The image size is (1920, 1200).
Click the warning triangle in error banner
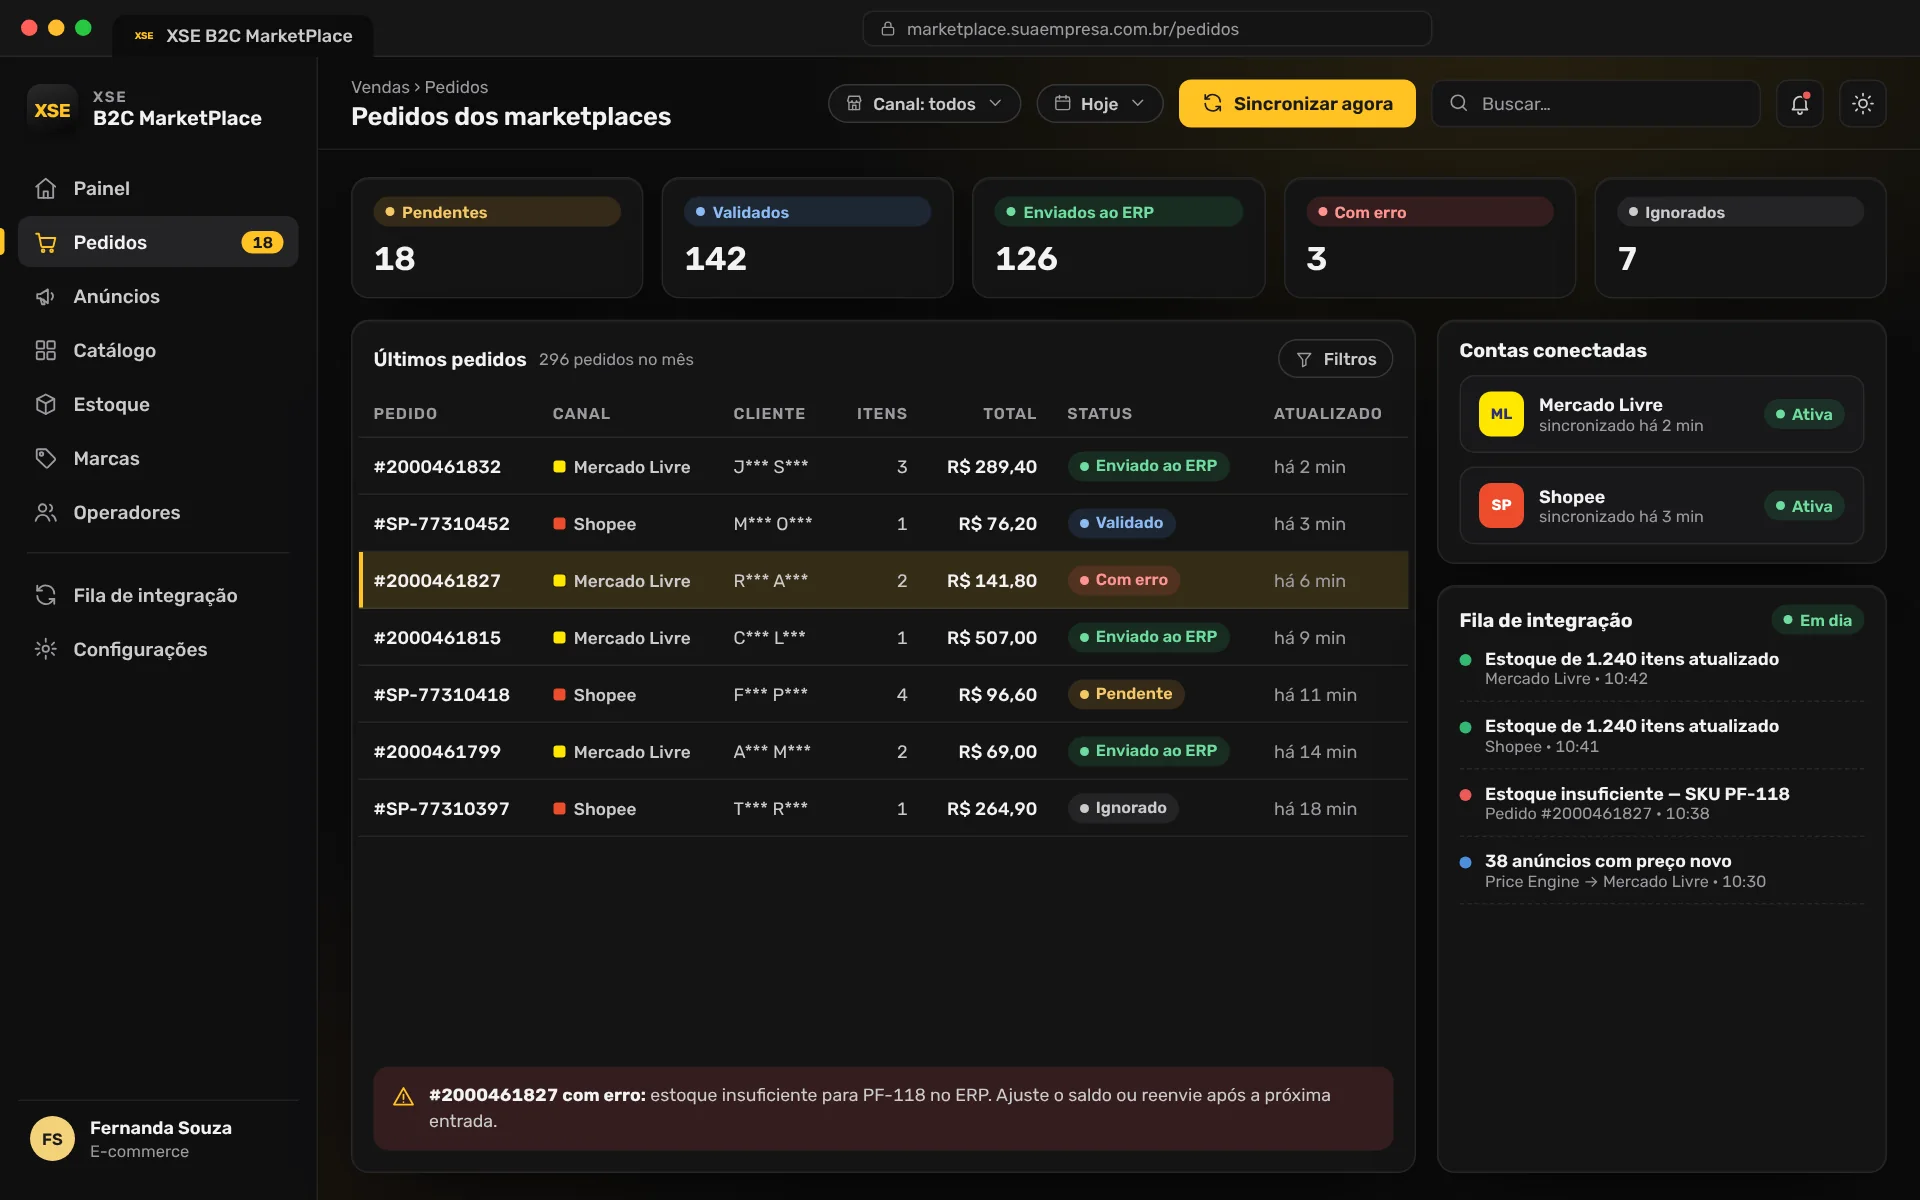404,1097
